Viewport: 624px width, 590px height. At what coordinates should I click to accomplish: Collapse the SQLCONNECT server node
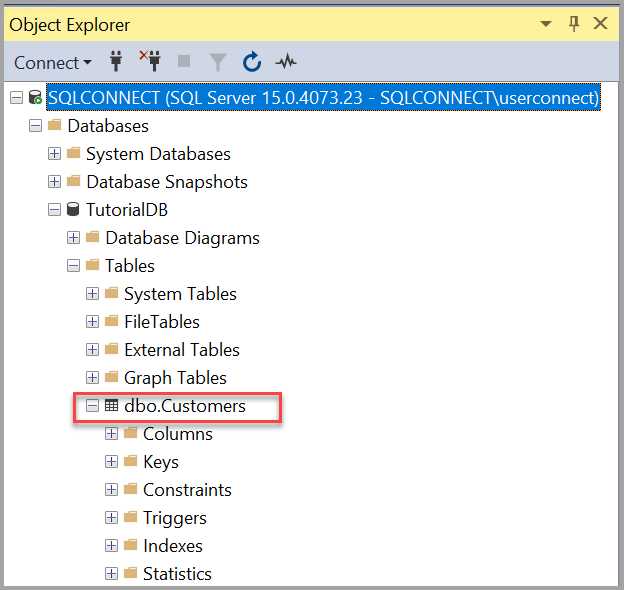click(x=16, y=97)
